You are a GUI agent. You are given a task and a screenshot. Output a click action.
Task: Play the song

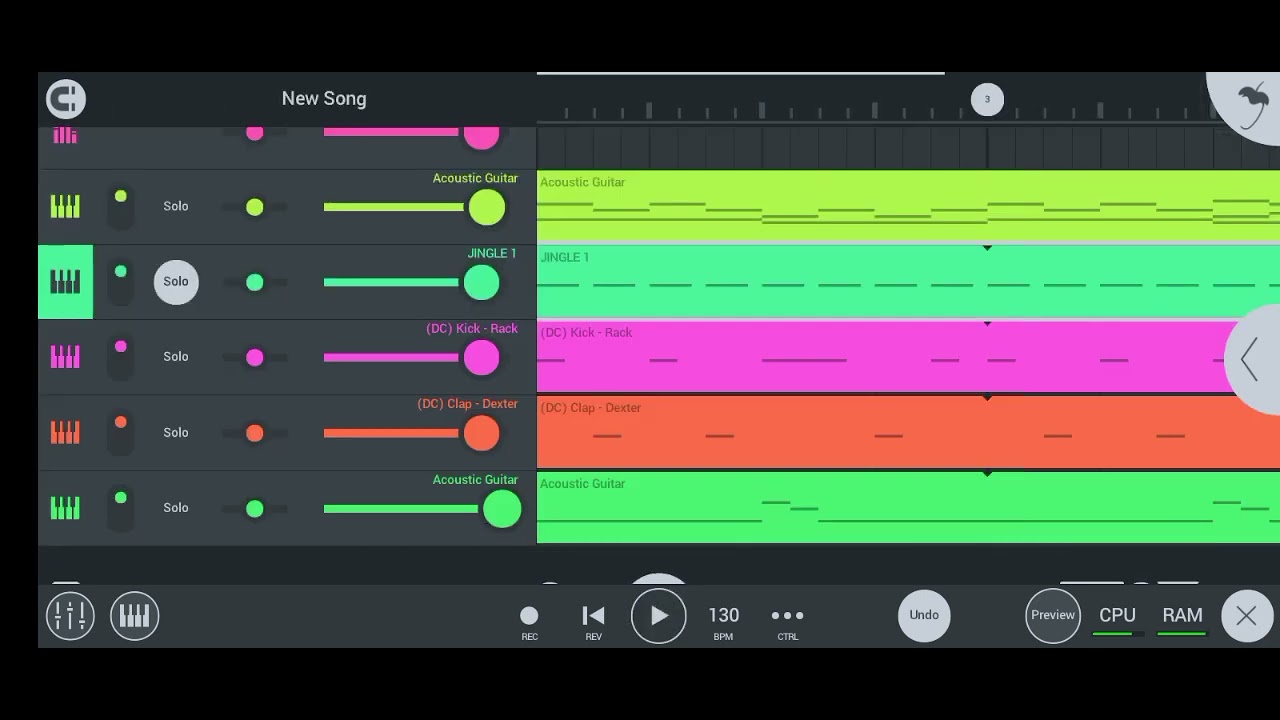tap(658, 616)
